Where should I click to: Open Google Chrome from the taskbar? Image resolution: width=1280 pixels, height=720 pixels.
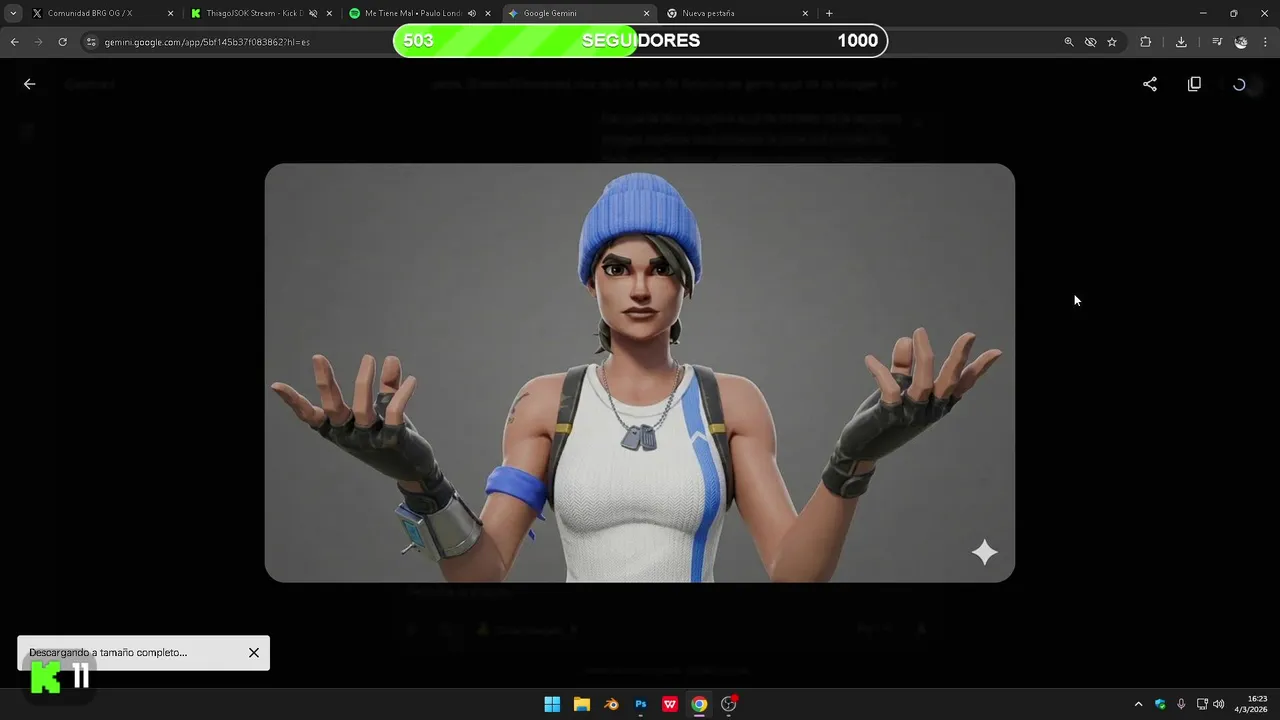click(x=699, y=704)
